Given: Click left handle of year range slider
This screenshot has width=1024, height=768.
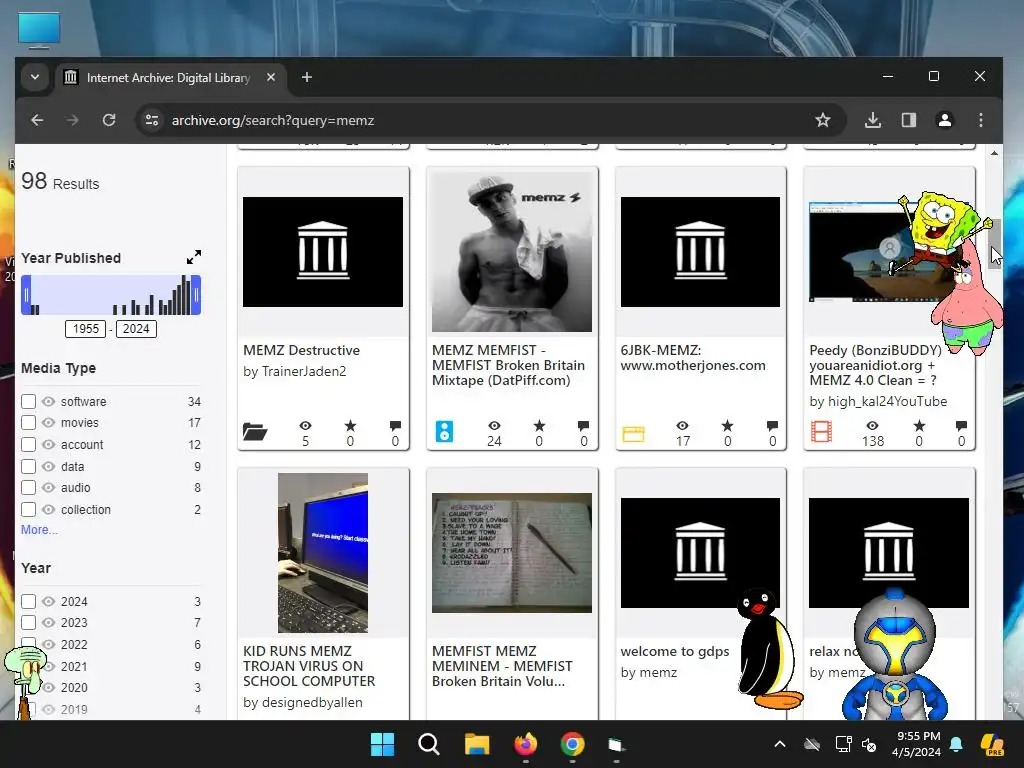Looking at the screenshot, I should 26,295.
